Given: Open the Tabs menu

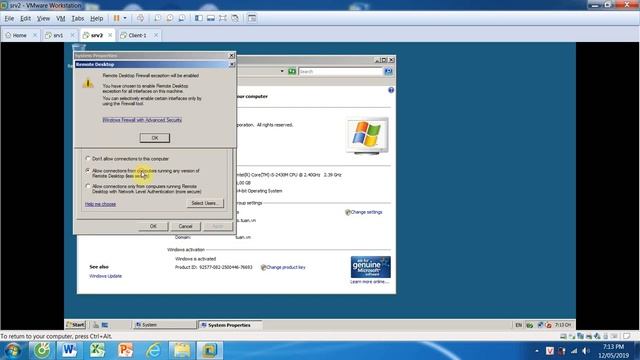Looking at the screenshot, I should pos(78,18).
